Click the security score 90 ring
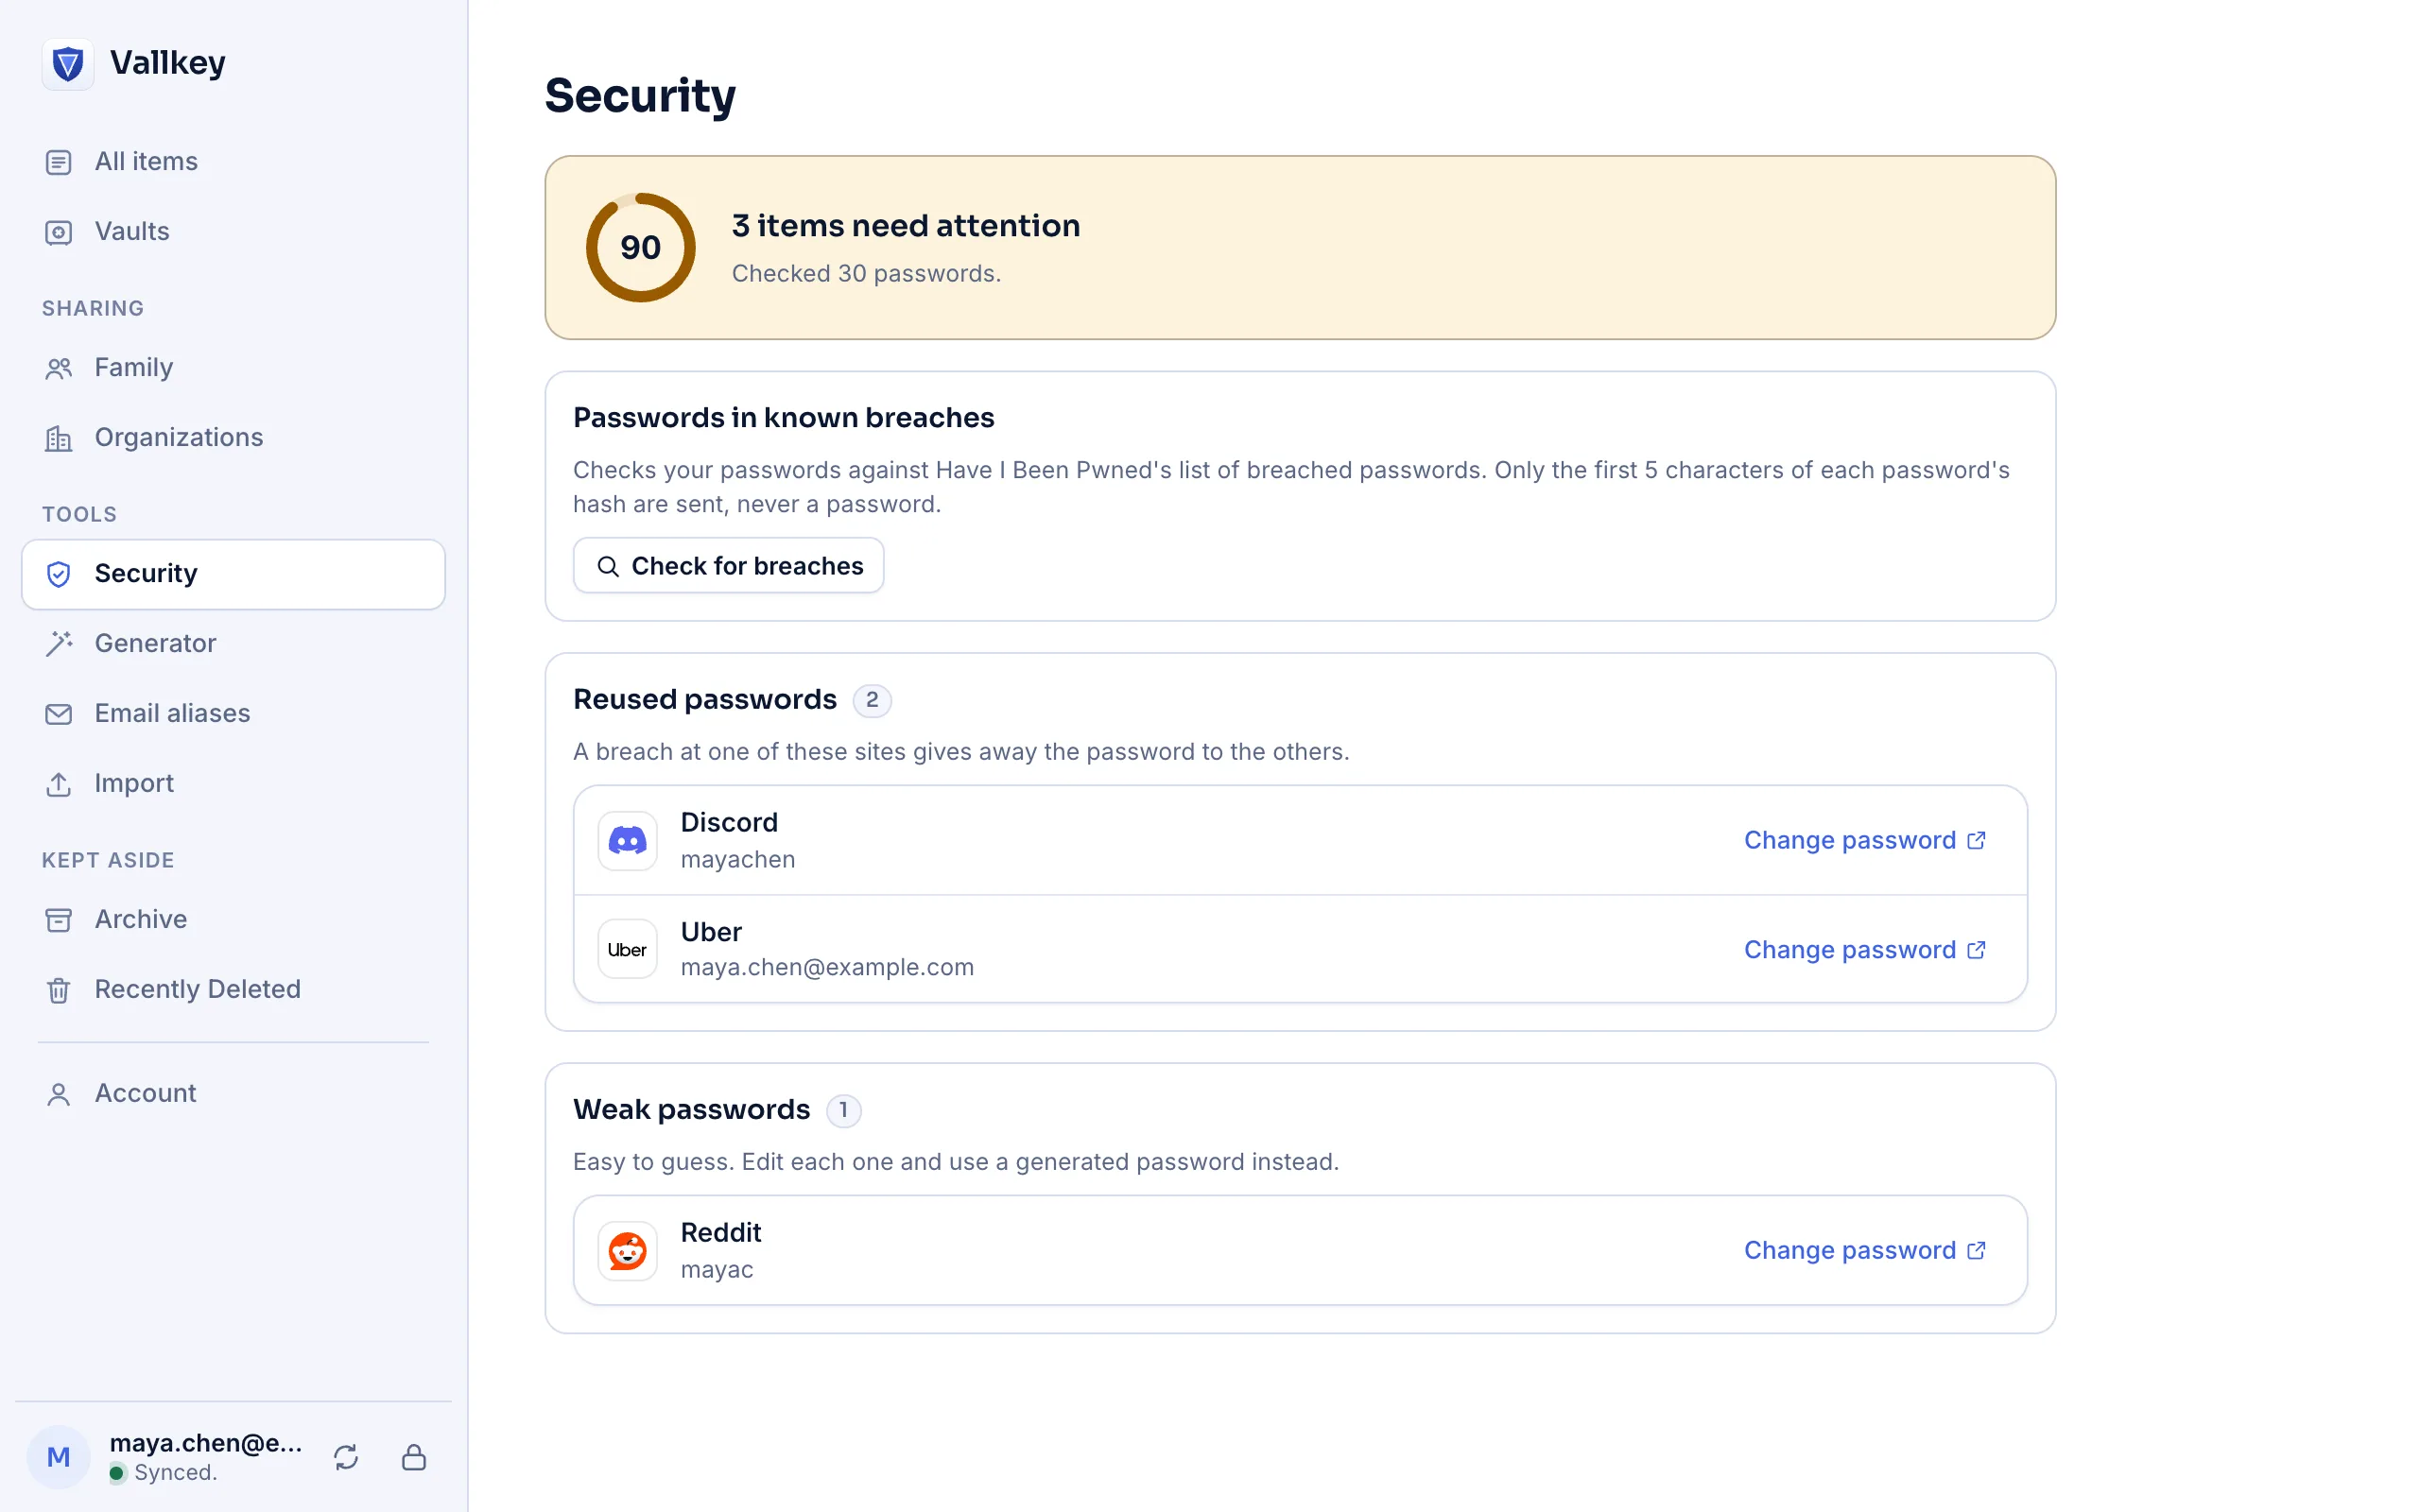Image resolution: width=2420 pixels, height=1512 pixels. pyautogui.click(x=640, y=247)
